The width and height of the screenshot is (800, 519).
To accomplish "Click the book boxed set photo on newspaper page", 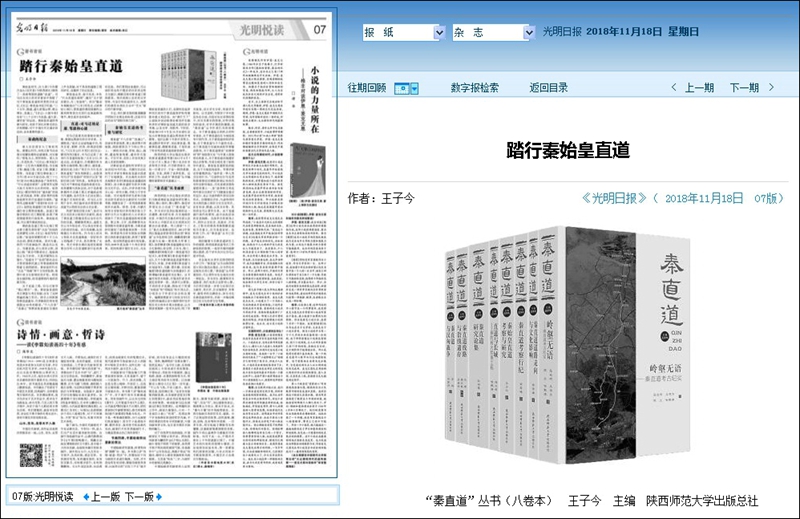I will coord(189,75).
